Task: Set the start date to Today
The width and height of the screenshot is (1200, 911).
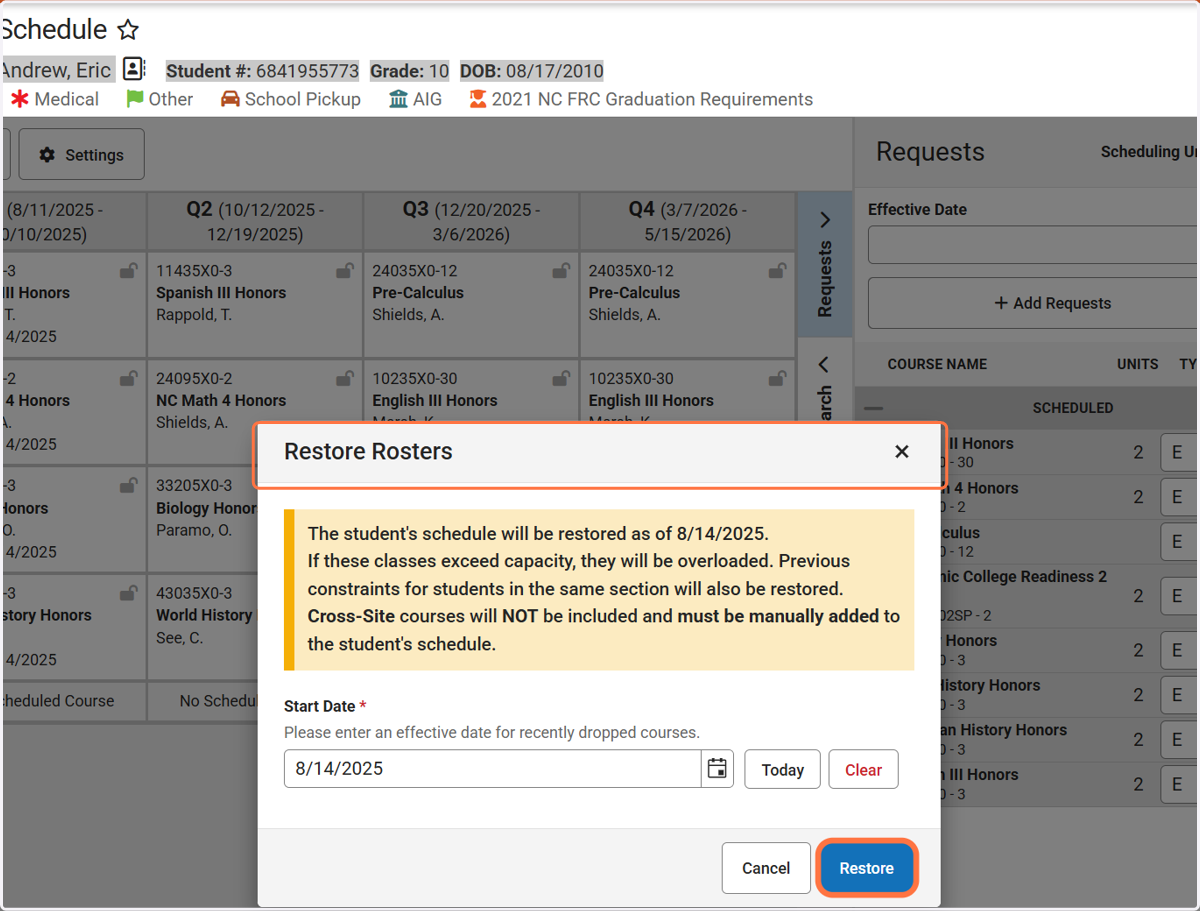Action: pos(782,769)
